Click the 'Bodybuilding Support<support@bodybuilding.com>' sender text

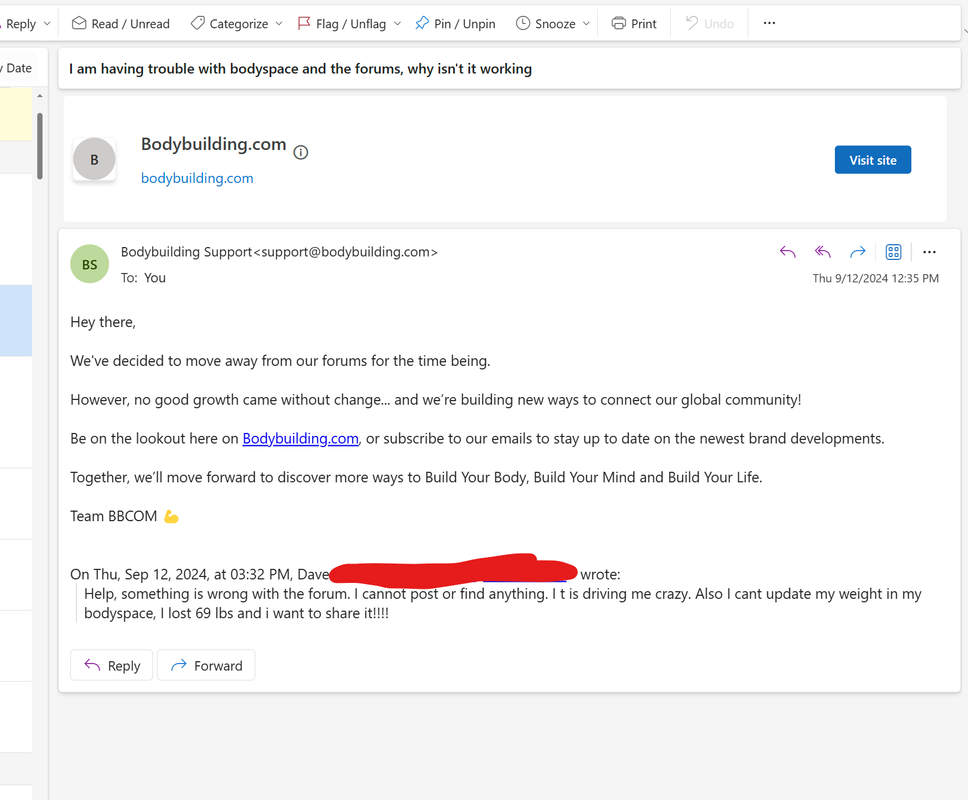[x=279, y=252]
